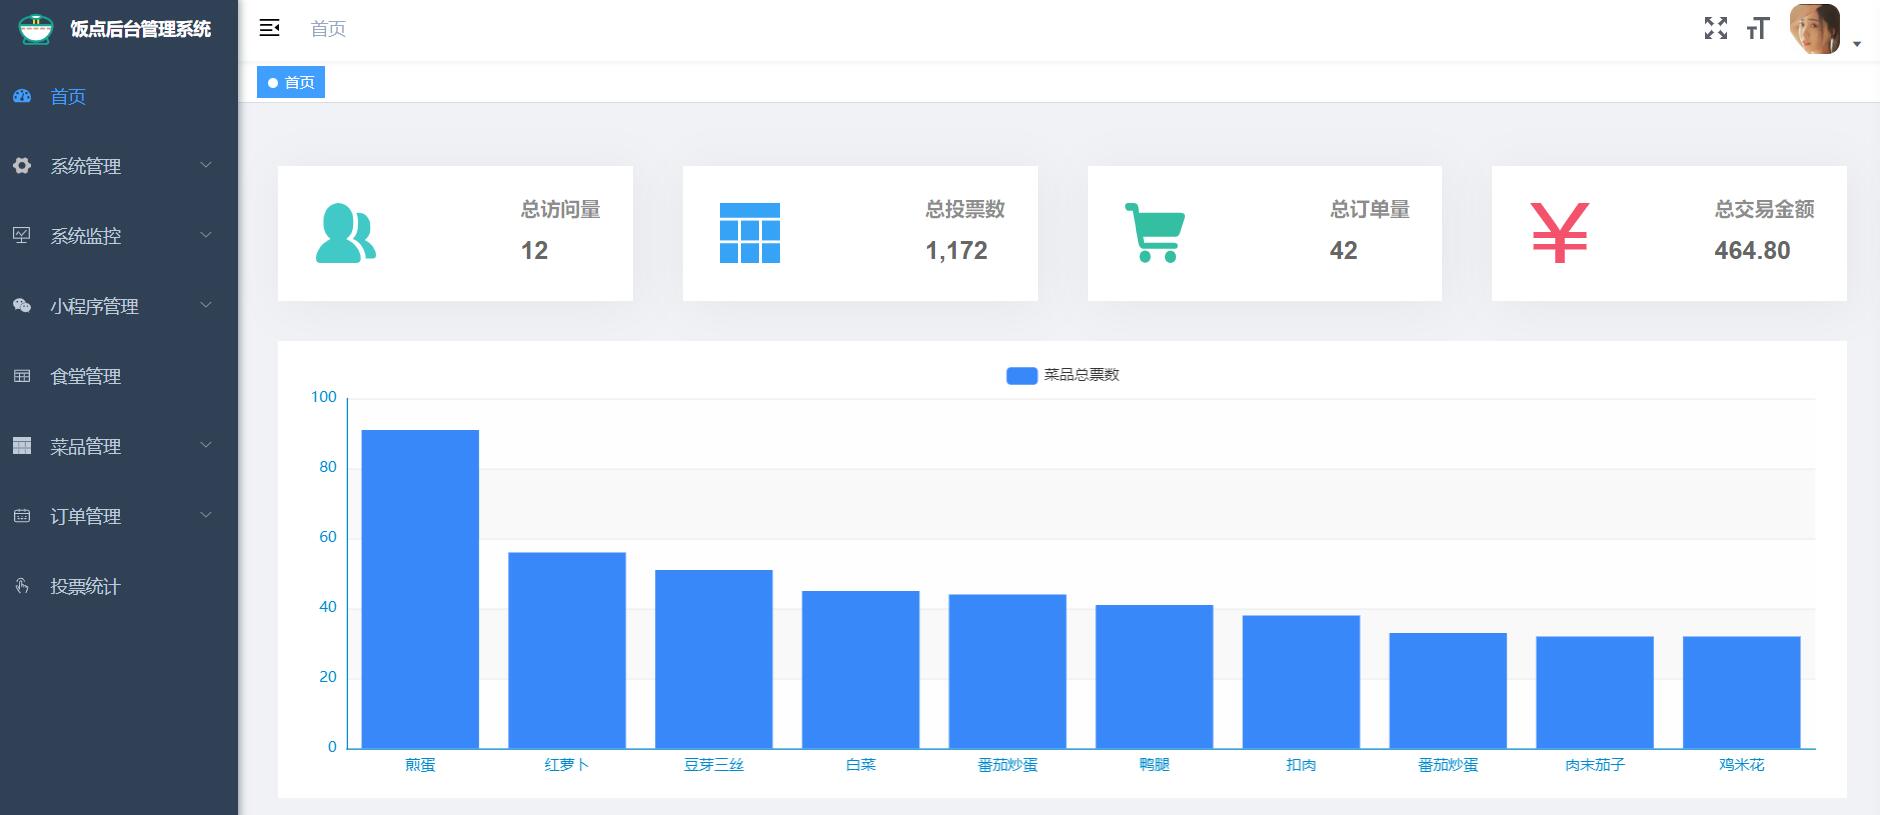
Task: Expand the 订单管理 sidebar menu
Action: [86, 517]
